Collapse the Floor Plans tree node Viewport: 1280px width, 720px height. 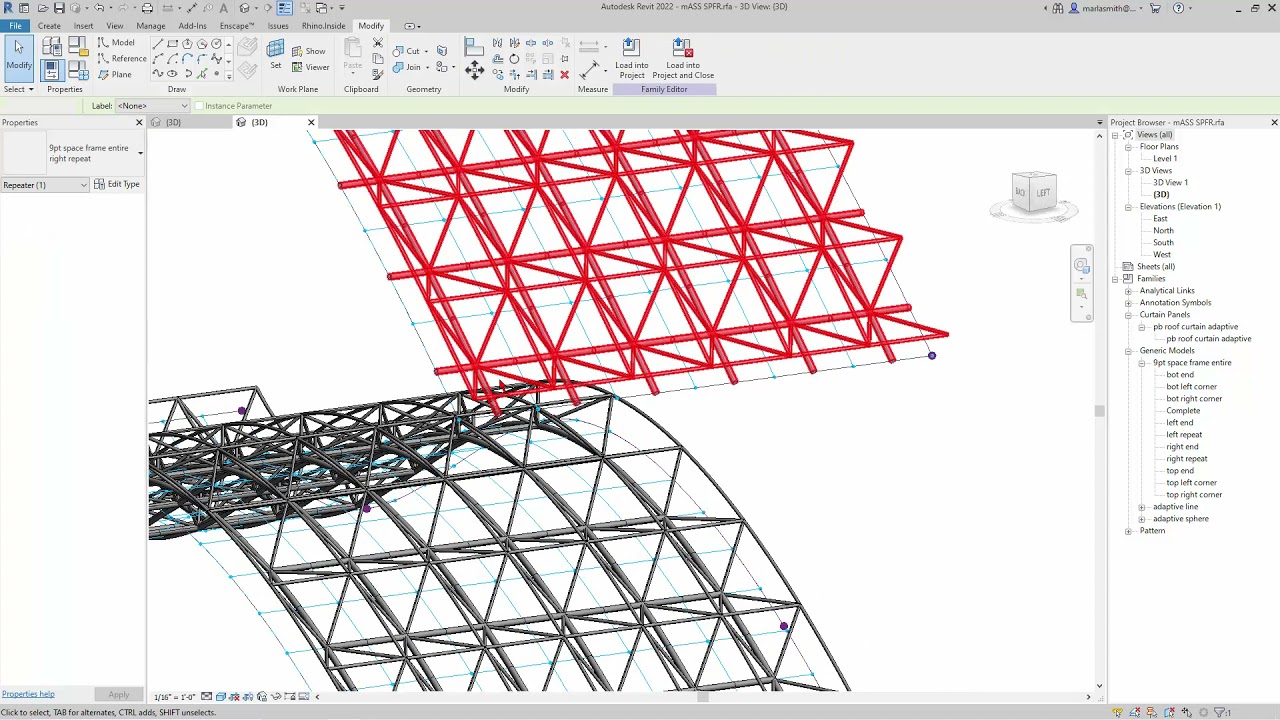[1128, 147]
